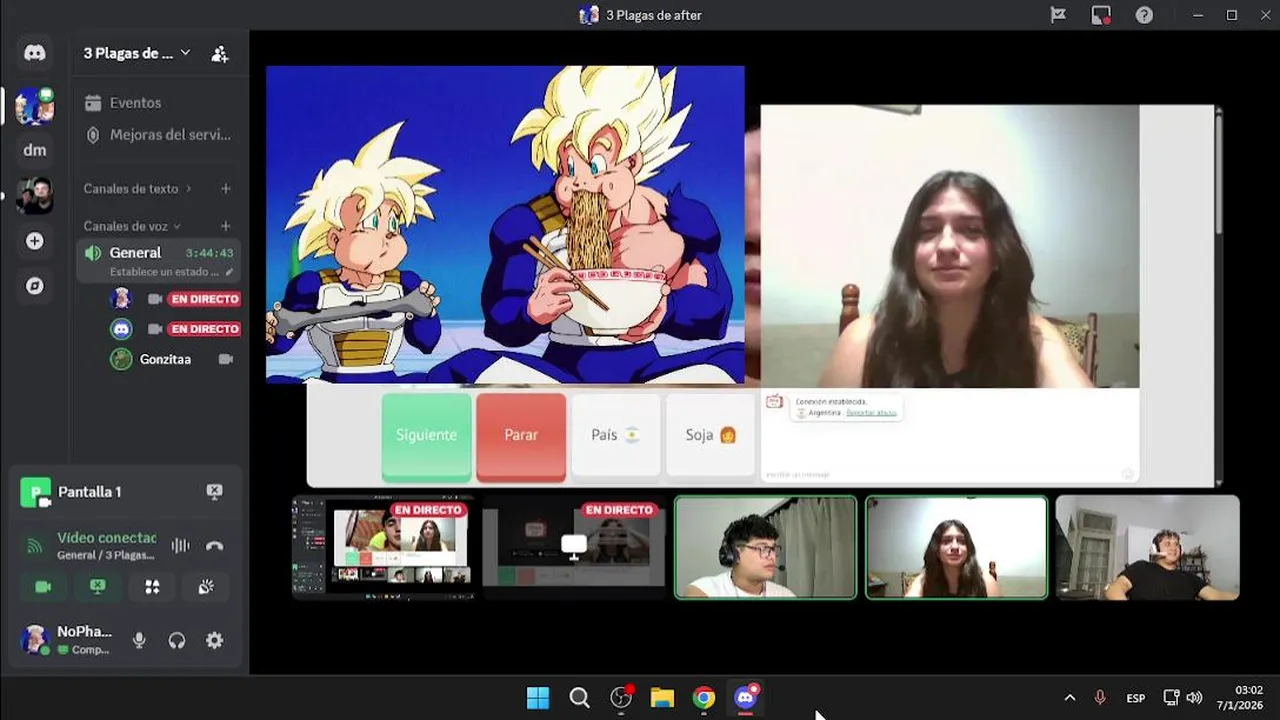
Task: Toggle screen share in voice panel
Action: click(x=97, y=587)
